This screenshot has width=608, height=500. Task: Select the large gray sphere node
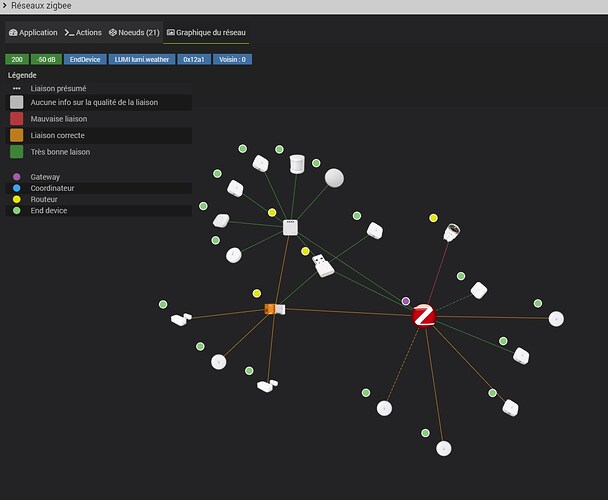pyautogui.click(x=334, y=178)
